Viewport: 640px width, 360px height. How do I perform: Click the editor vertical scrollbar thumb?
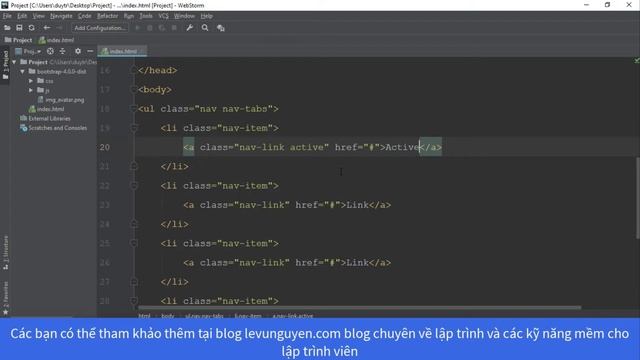tap(637, 198)
